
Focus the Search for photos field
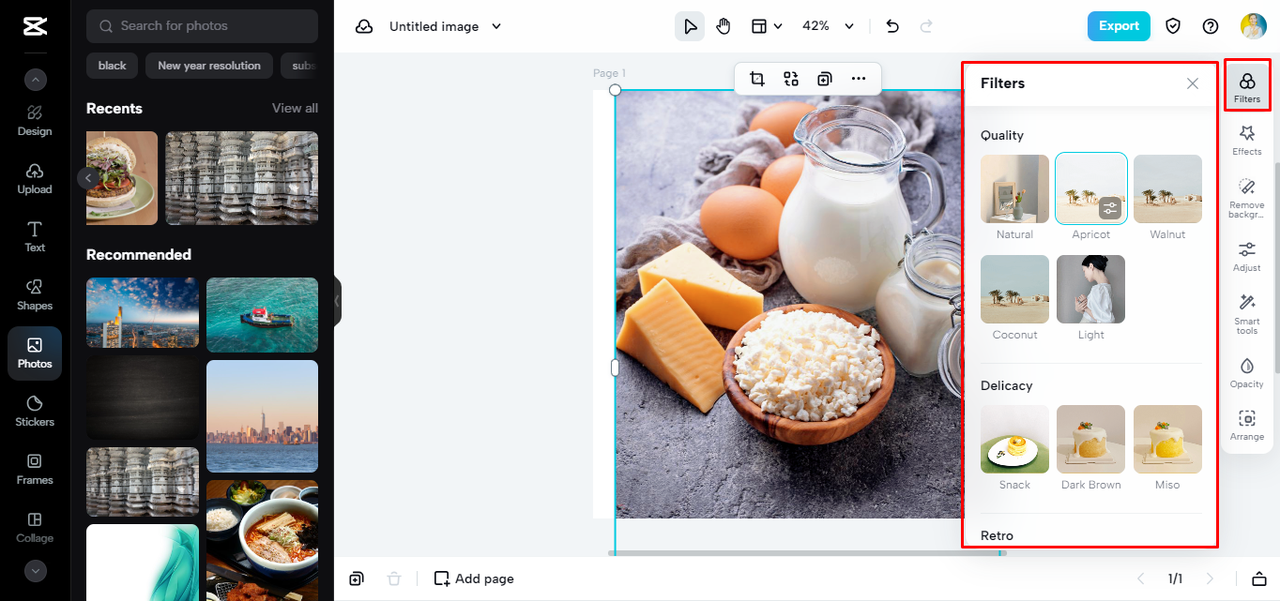[x=202, y=26]
